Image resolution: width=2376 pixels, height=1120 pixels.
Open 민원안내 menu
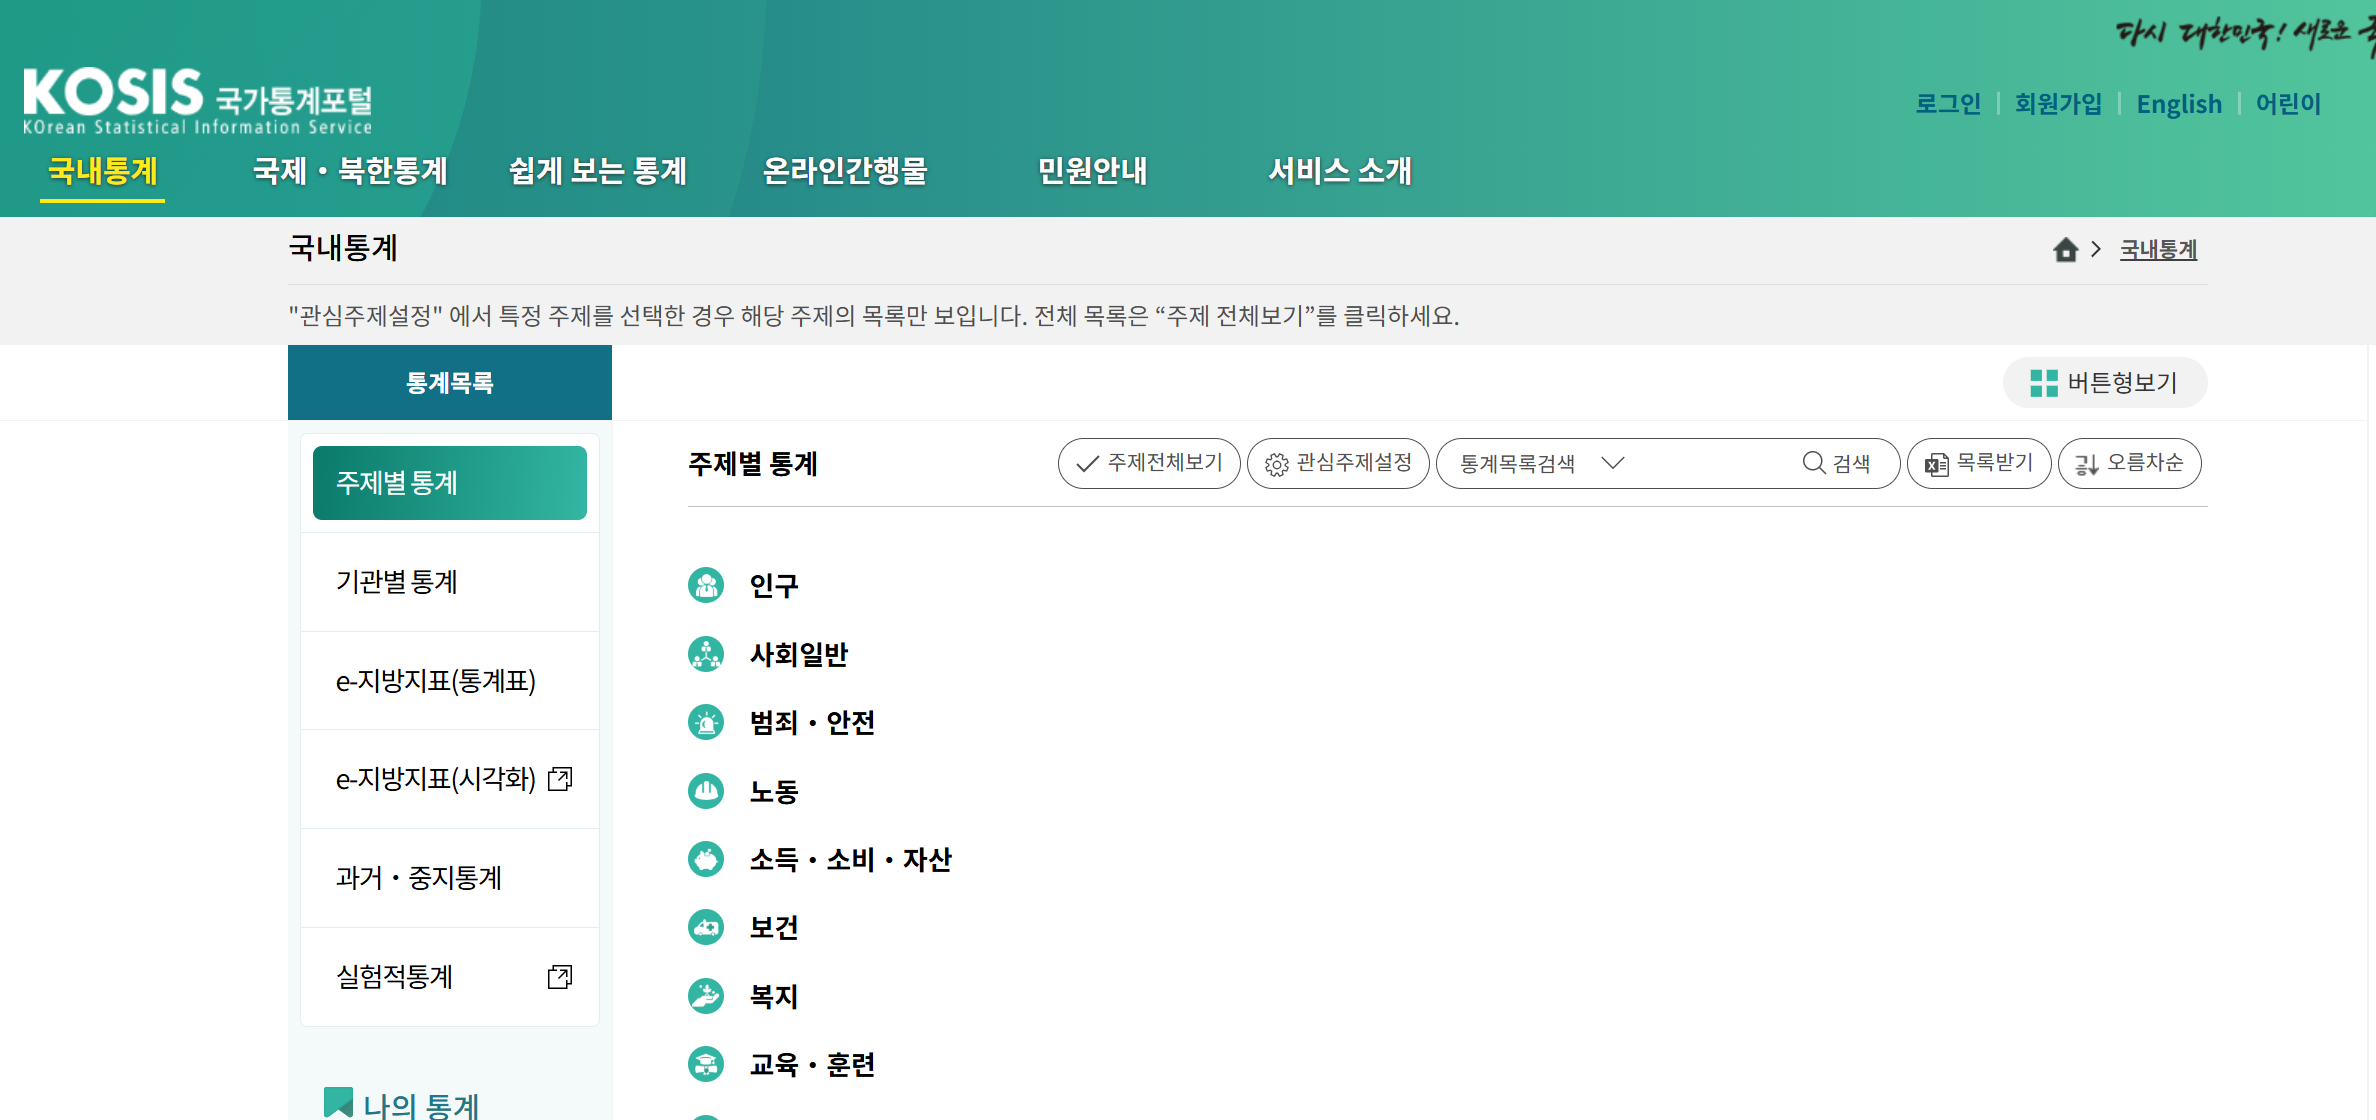[x=1093, y=171]
